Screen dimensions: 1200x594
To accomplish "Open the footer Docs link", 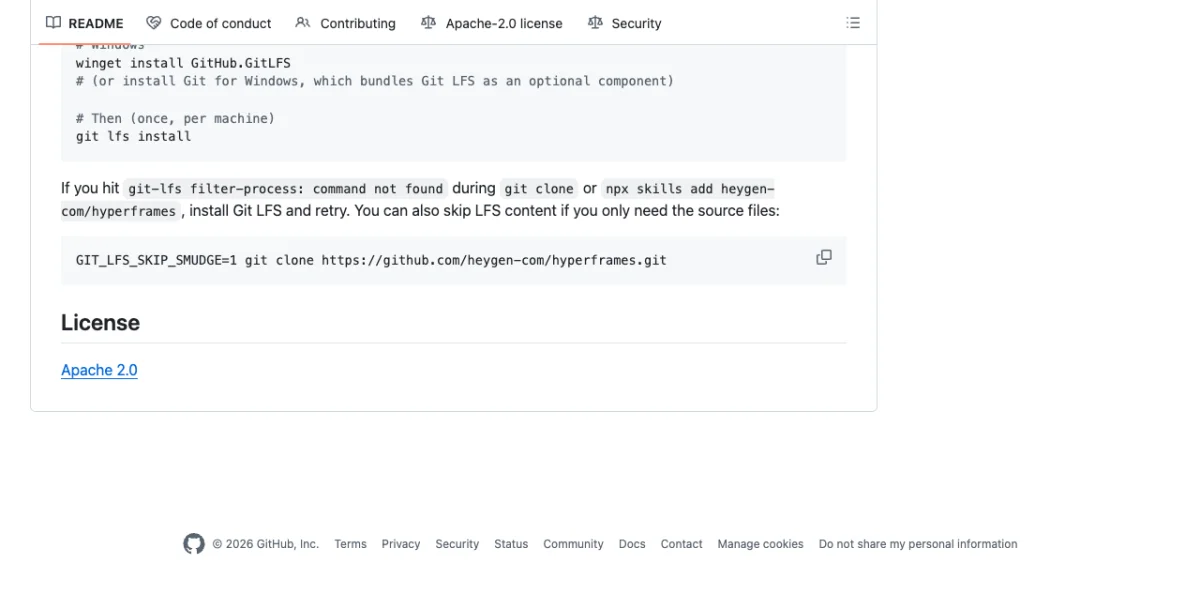I will pos(632,544).
